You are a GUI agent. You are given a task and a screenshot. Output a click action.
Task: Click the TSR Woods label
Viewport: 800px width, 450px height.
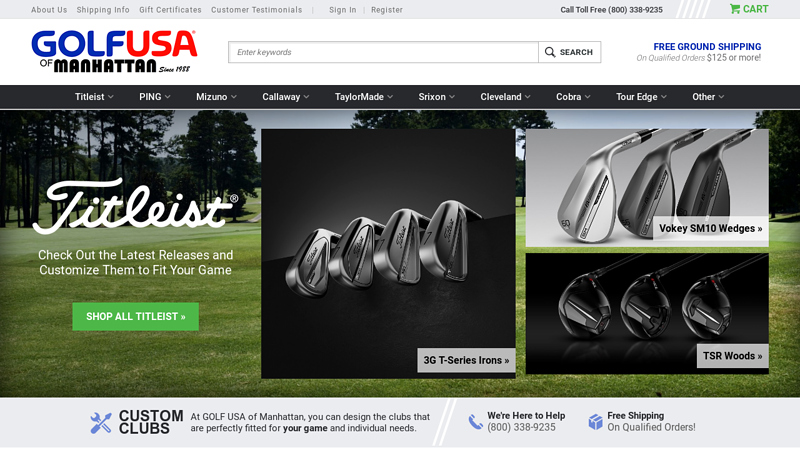pos(733,356)
